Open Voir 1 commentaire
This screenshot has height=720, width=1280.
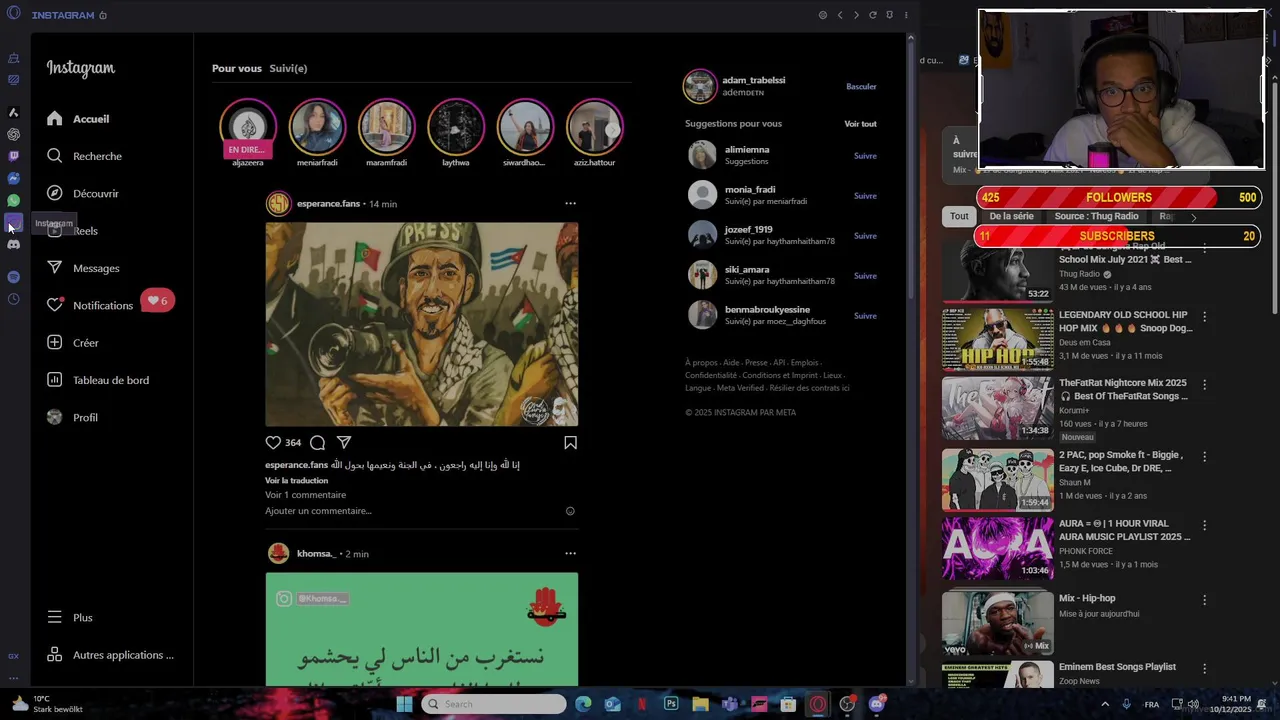coord(305,495)
